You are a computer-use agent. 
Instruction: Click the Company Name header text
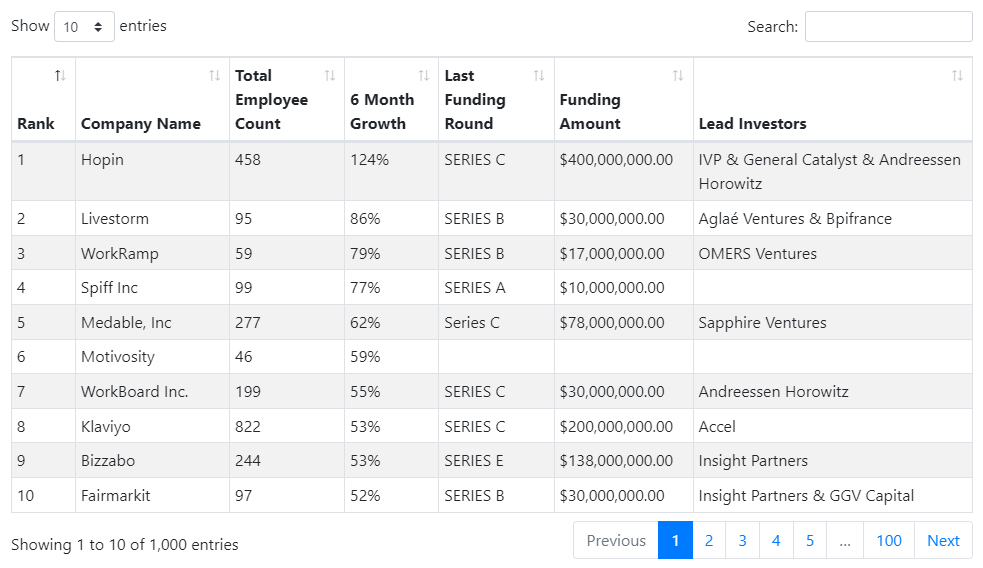click(140, 124)
